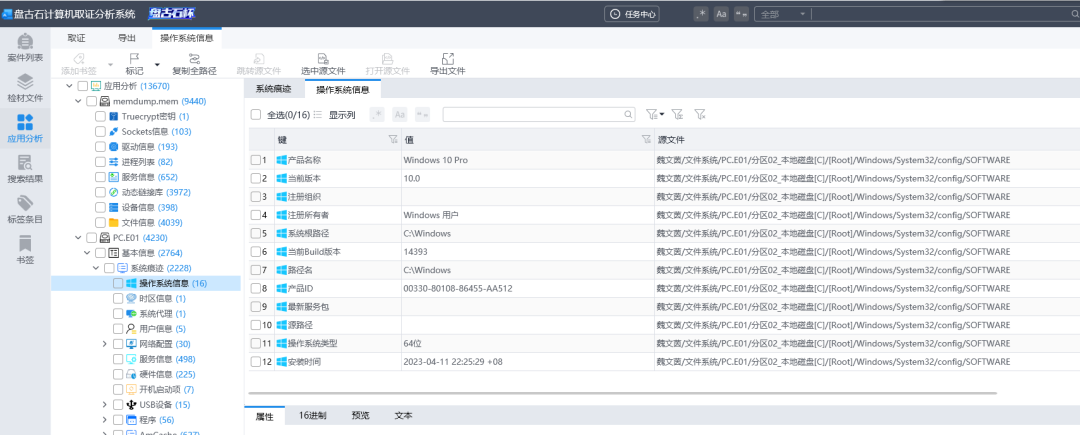
Task: Open the 全部 search scope dropdown
Action: pyautogui.click(x=782, y=14)
